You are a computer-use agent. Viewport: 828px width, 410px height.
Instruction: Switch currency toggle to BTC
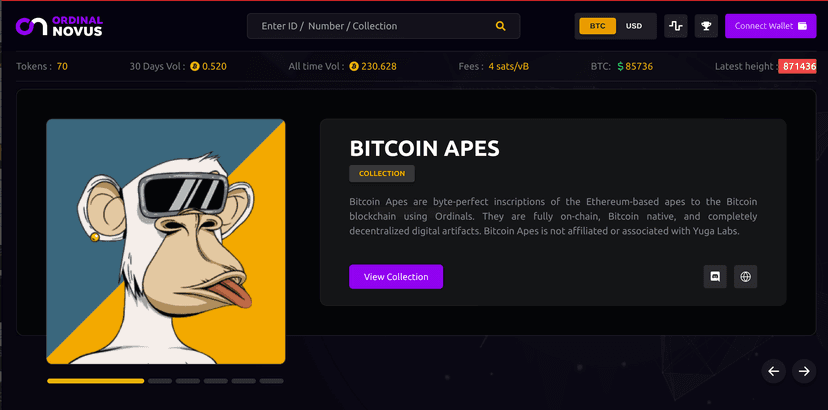click(597, 26)
